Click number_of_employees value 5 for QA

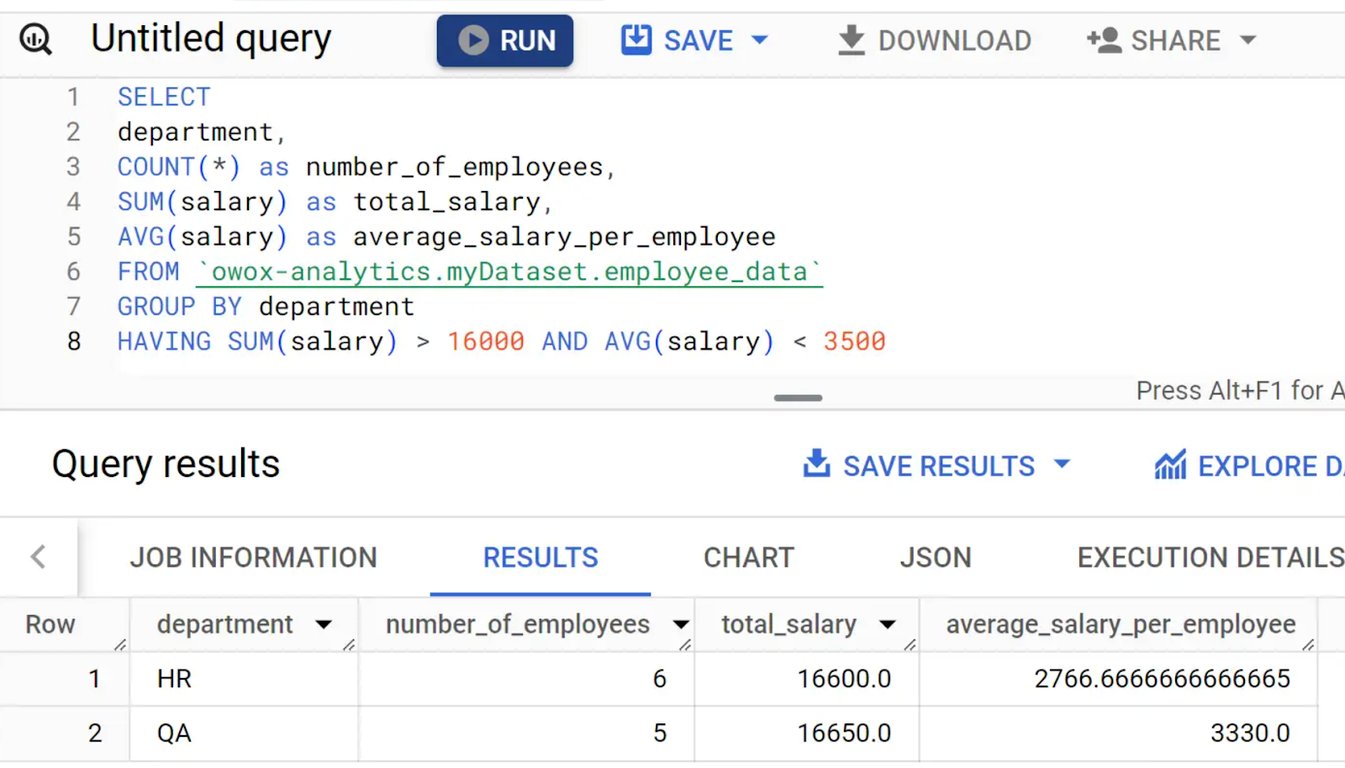(659, 734)
